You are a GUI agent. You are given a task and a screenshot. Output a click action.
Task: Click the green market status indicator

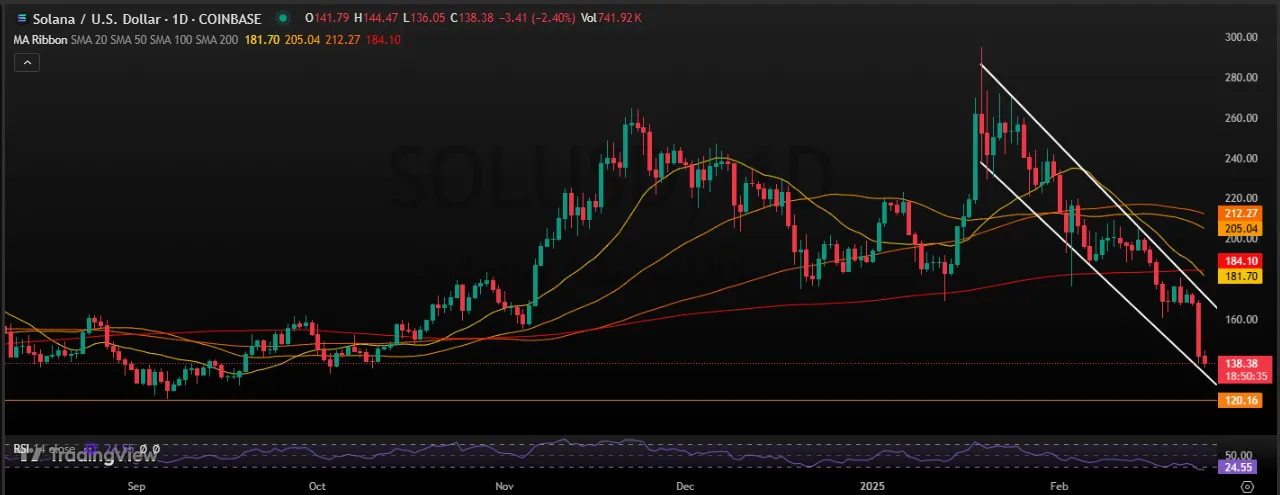(x=286, y=18)
